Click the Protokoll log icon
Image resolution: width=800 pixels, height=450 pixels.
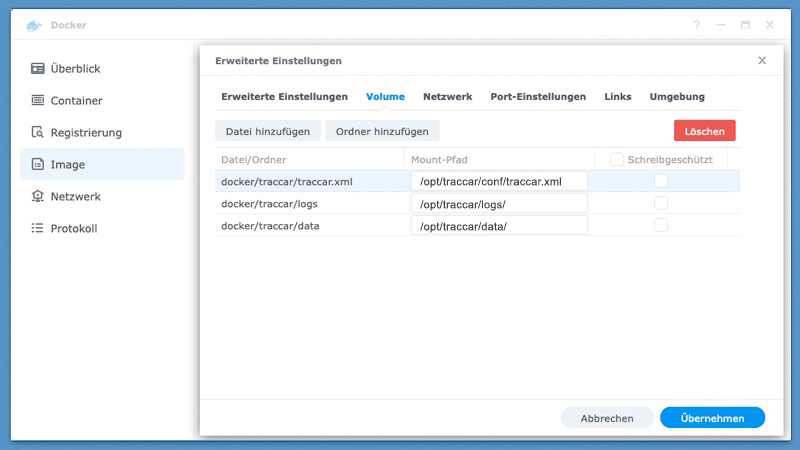38,229
